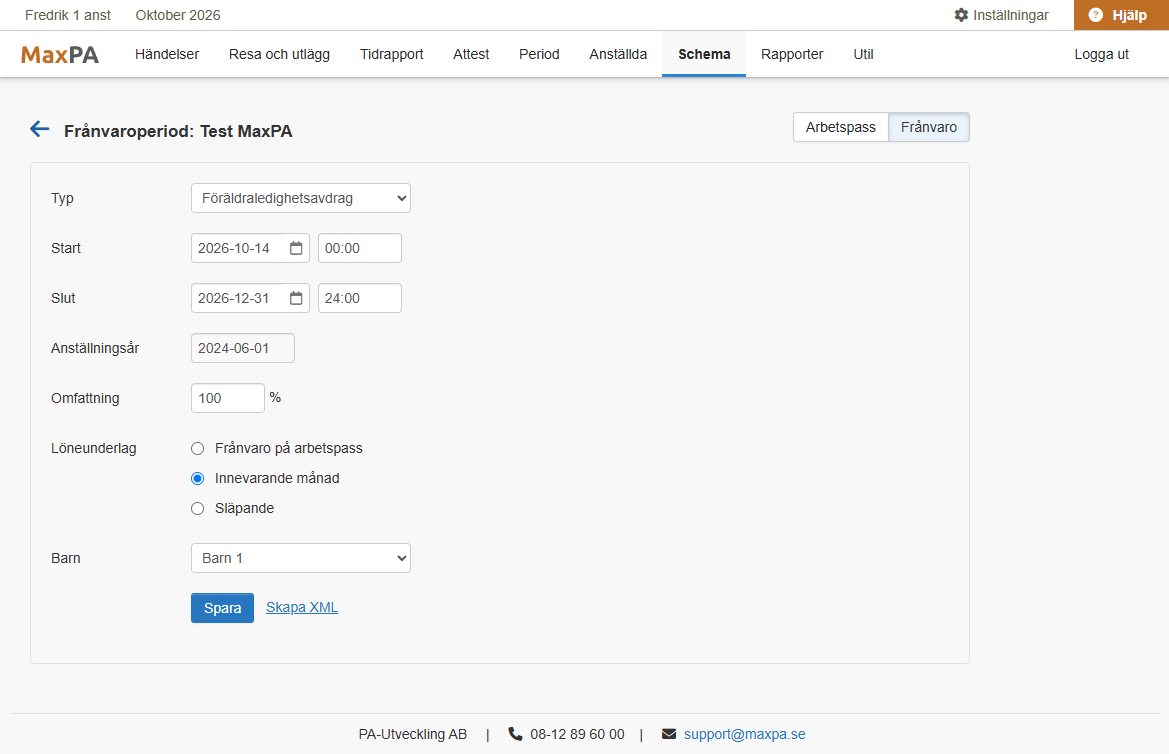Image resolution: width=1169 pixels, height=754 pixels.
Task: Go to Resa och utlägg
Action: point(279,54)
